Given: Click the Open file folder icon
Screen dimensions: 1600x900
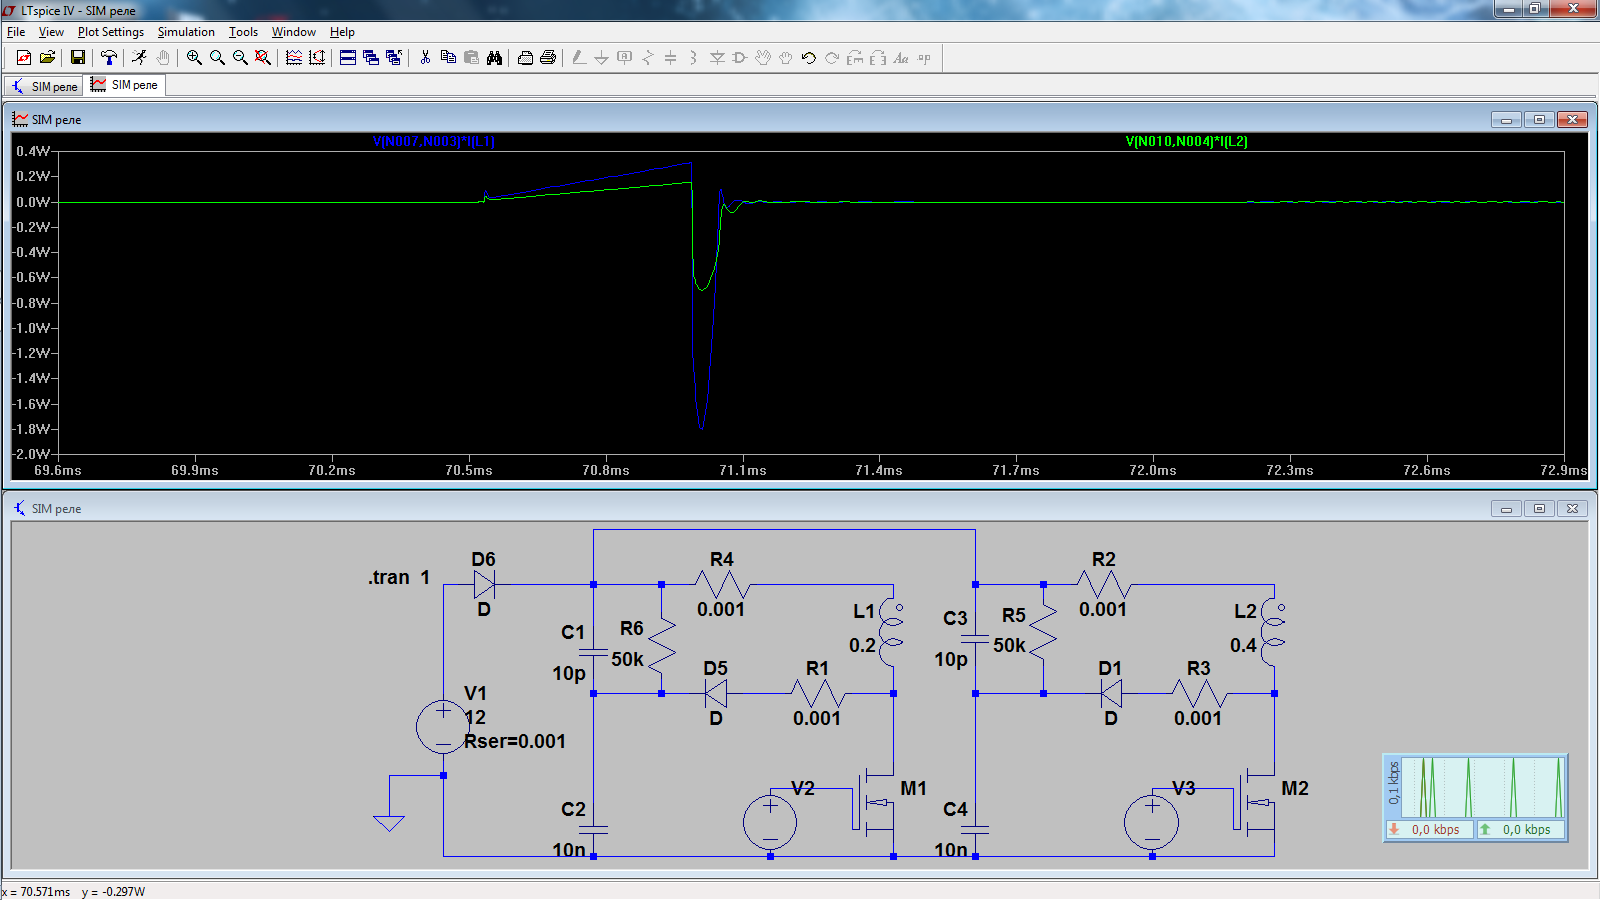Looking at the screenshot, I should (x=47, y=58).
